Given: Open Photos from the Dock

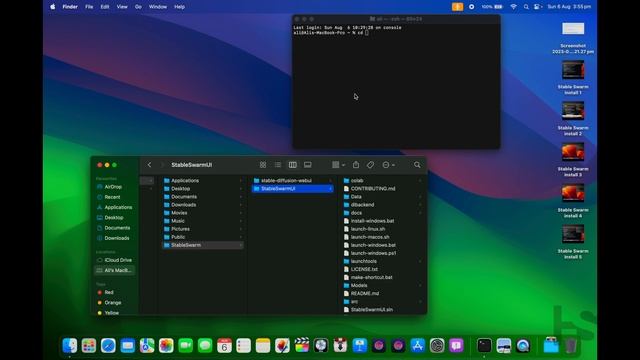Looking at the screenshot, I should (x=166, y=346).
